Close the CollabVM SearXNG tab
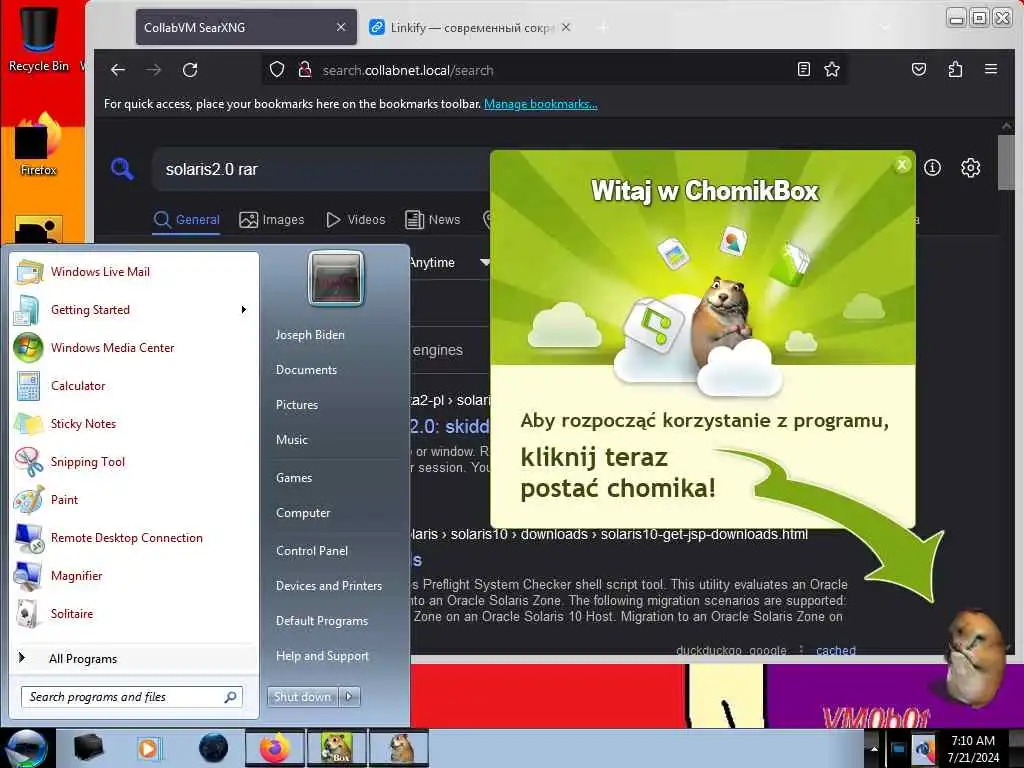Screen dimensions: 1024x768 (x=341, y=27)
